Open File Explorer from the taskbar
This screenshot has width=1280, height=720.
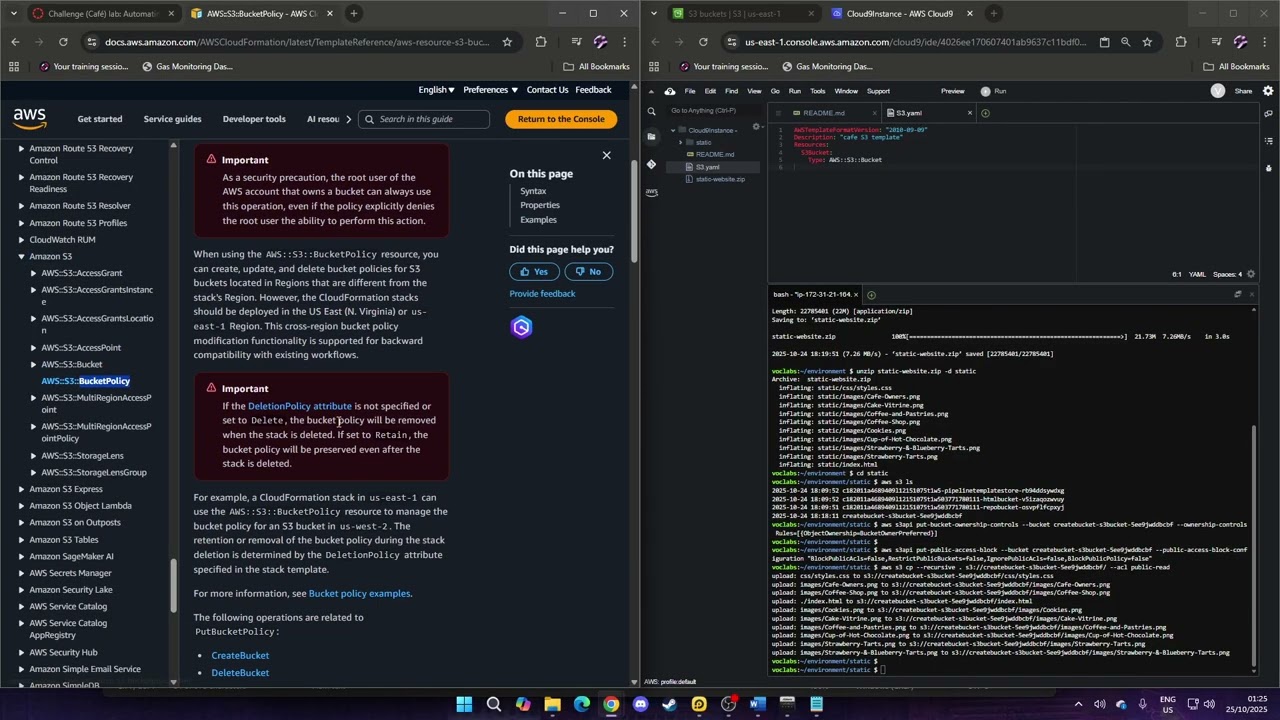click(552, 704)
